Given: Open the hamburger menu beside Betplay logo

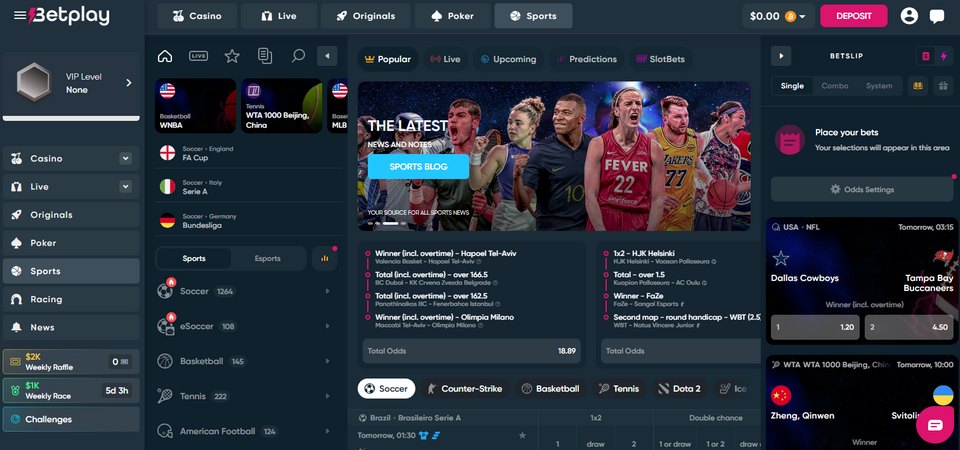Looking at the screenshot, I should pyautogui.click(x=20, y=16).
